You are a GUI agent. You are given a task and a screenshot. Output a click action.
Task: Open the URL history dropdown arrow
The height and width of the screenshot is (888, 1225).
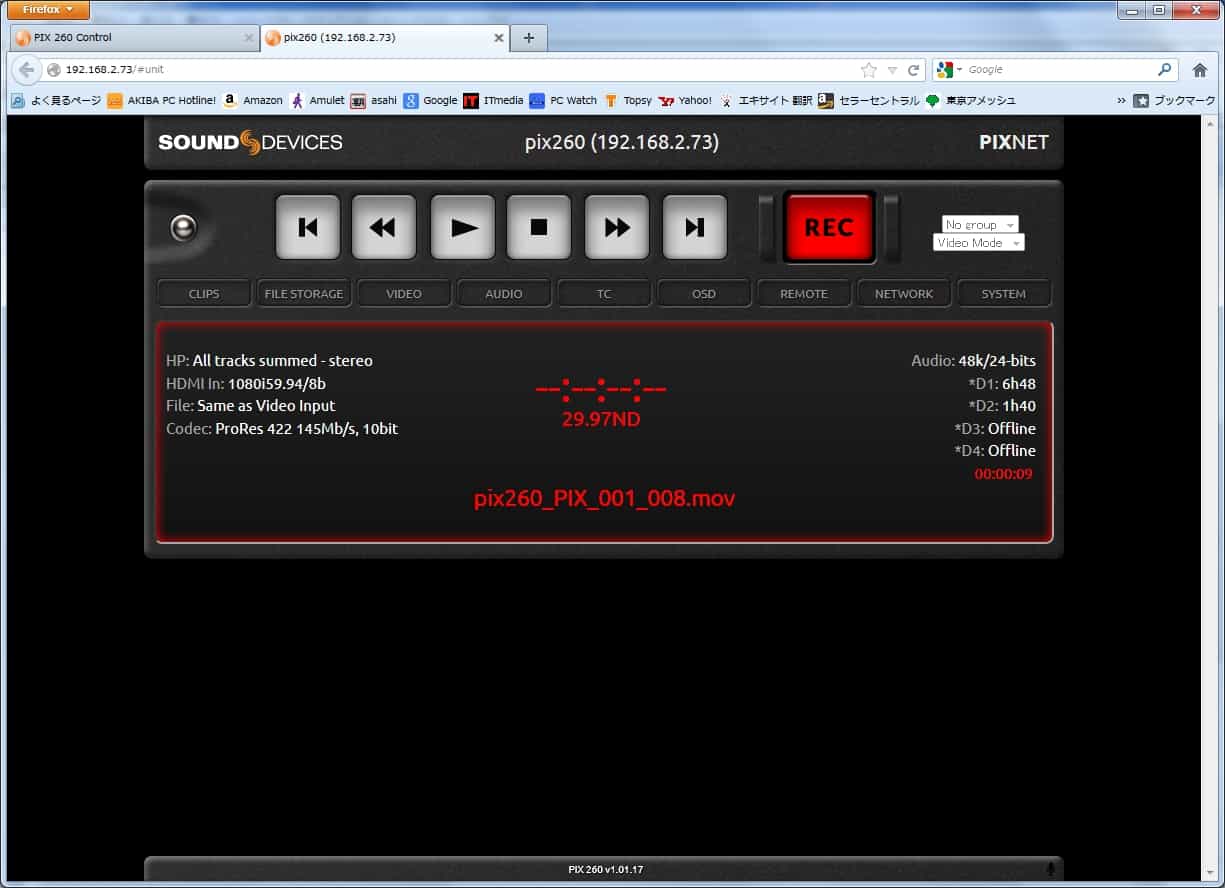pos(892,71)
